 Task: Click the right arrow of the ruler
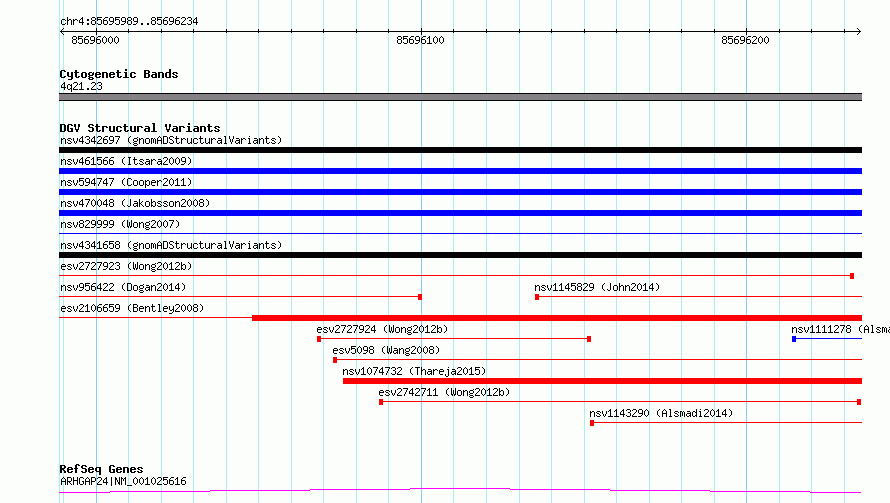[x=858, y=31]
